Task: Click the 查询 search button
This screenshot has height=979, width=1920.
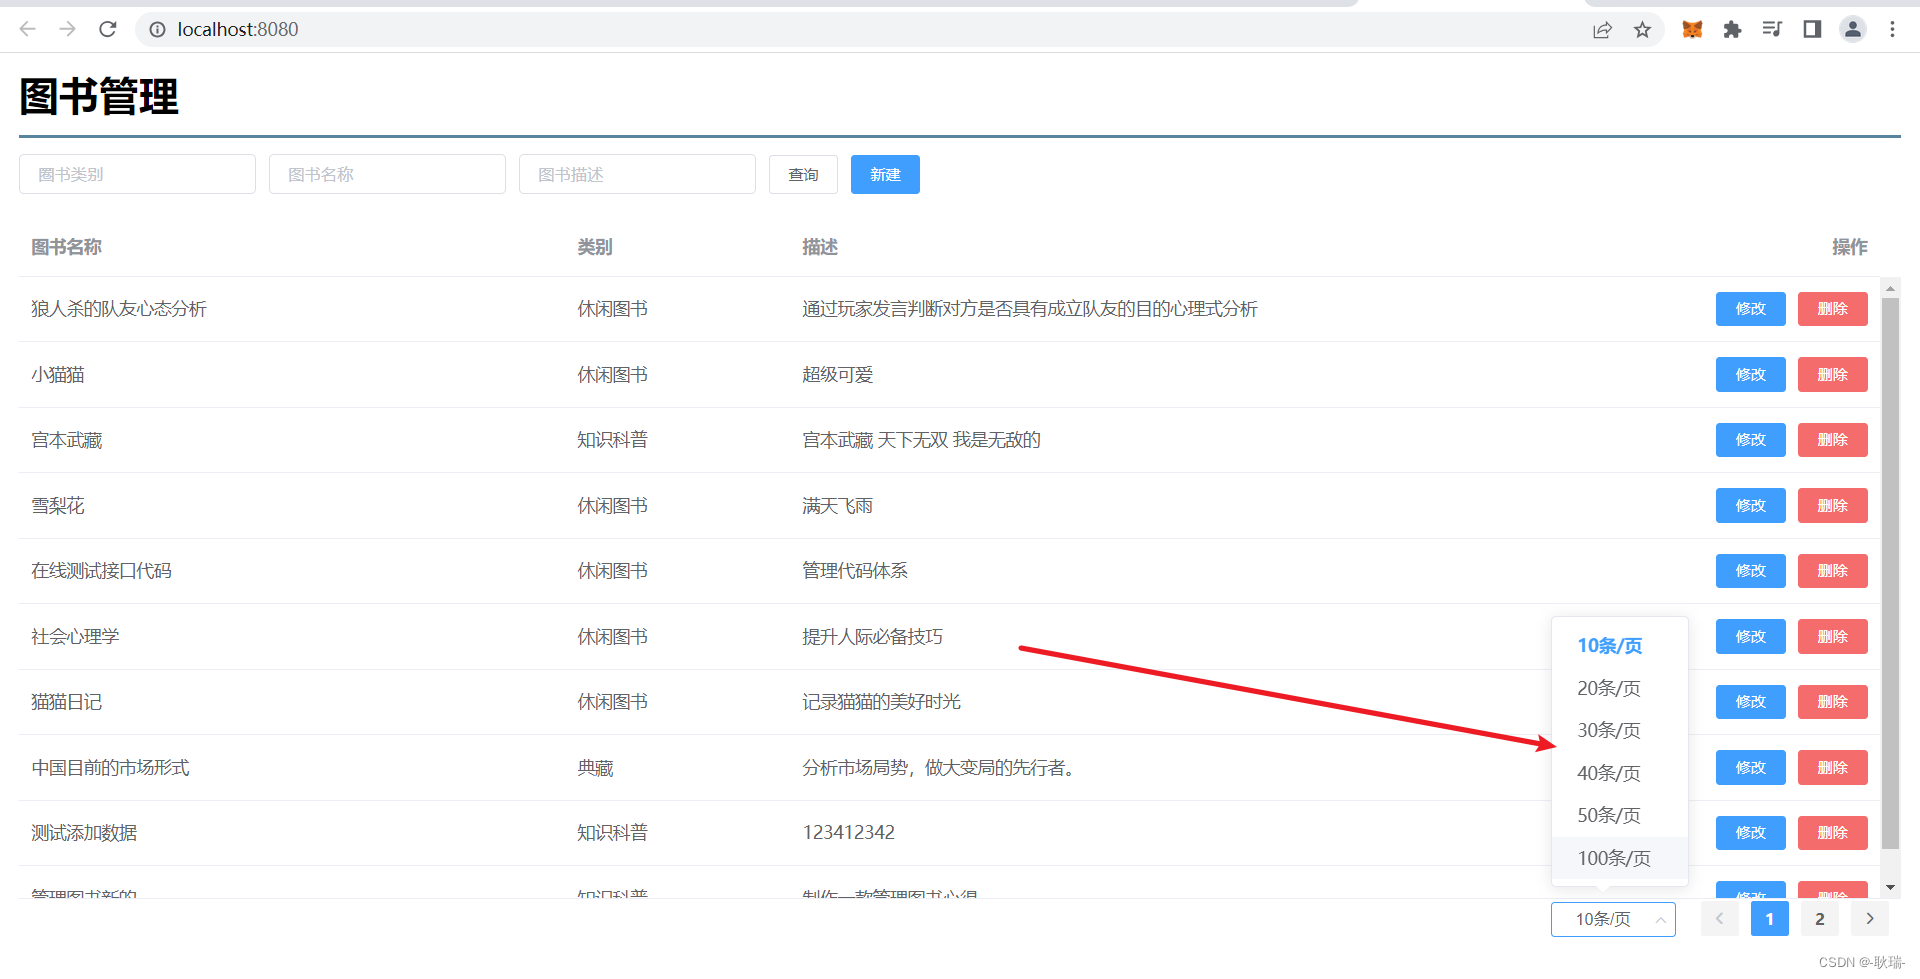Action: pos(803,175)
